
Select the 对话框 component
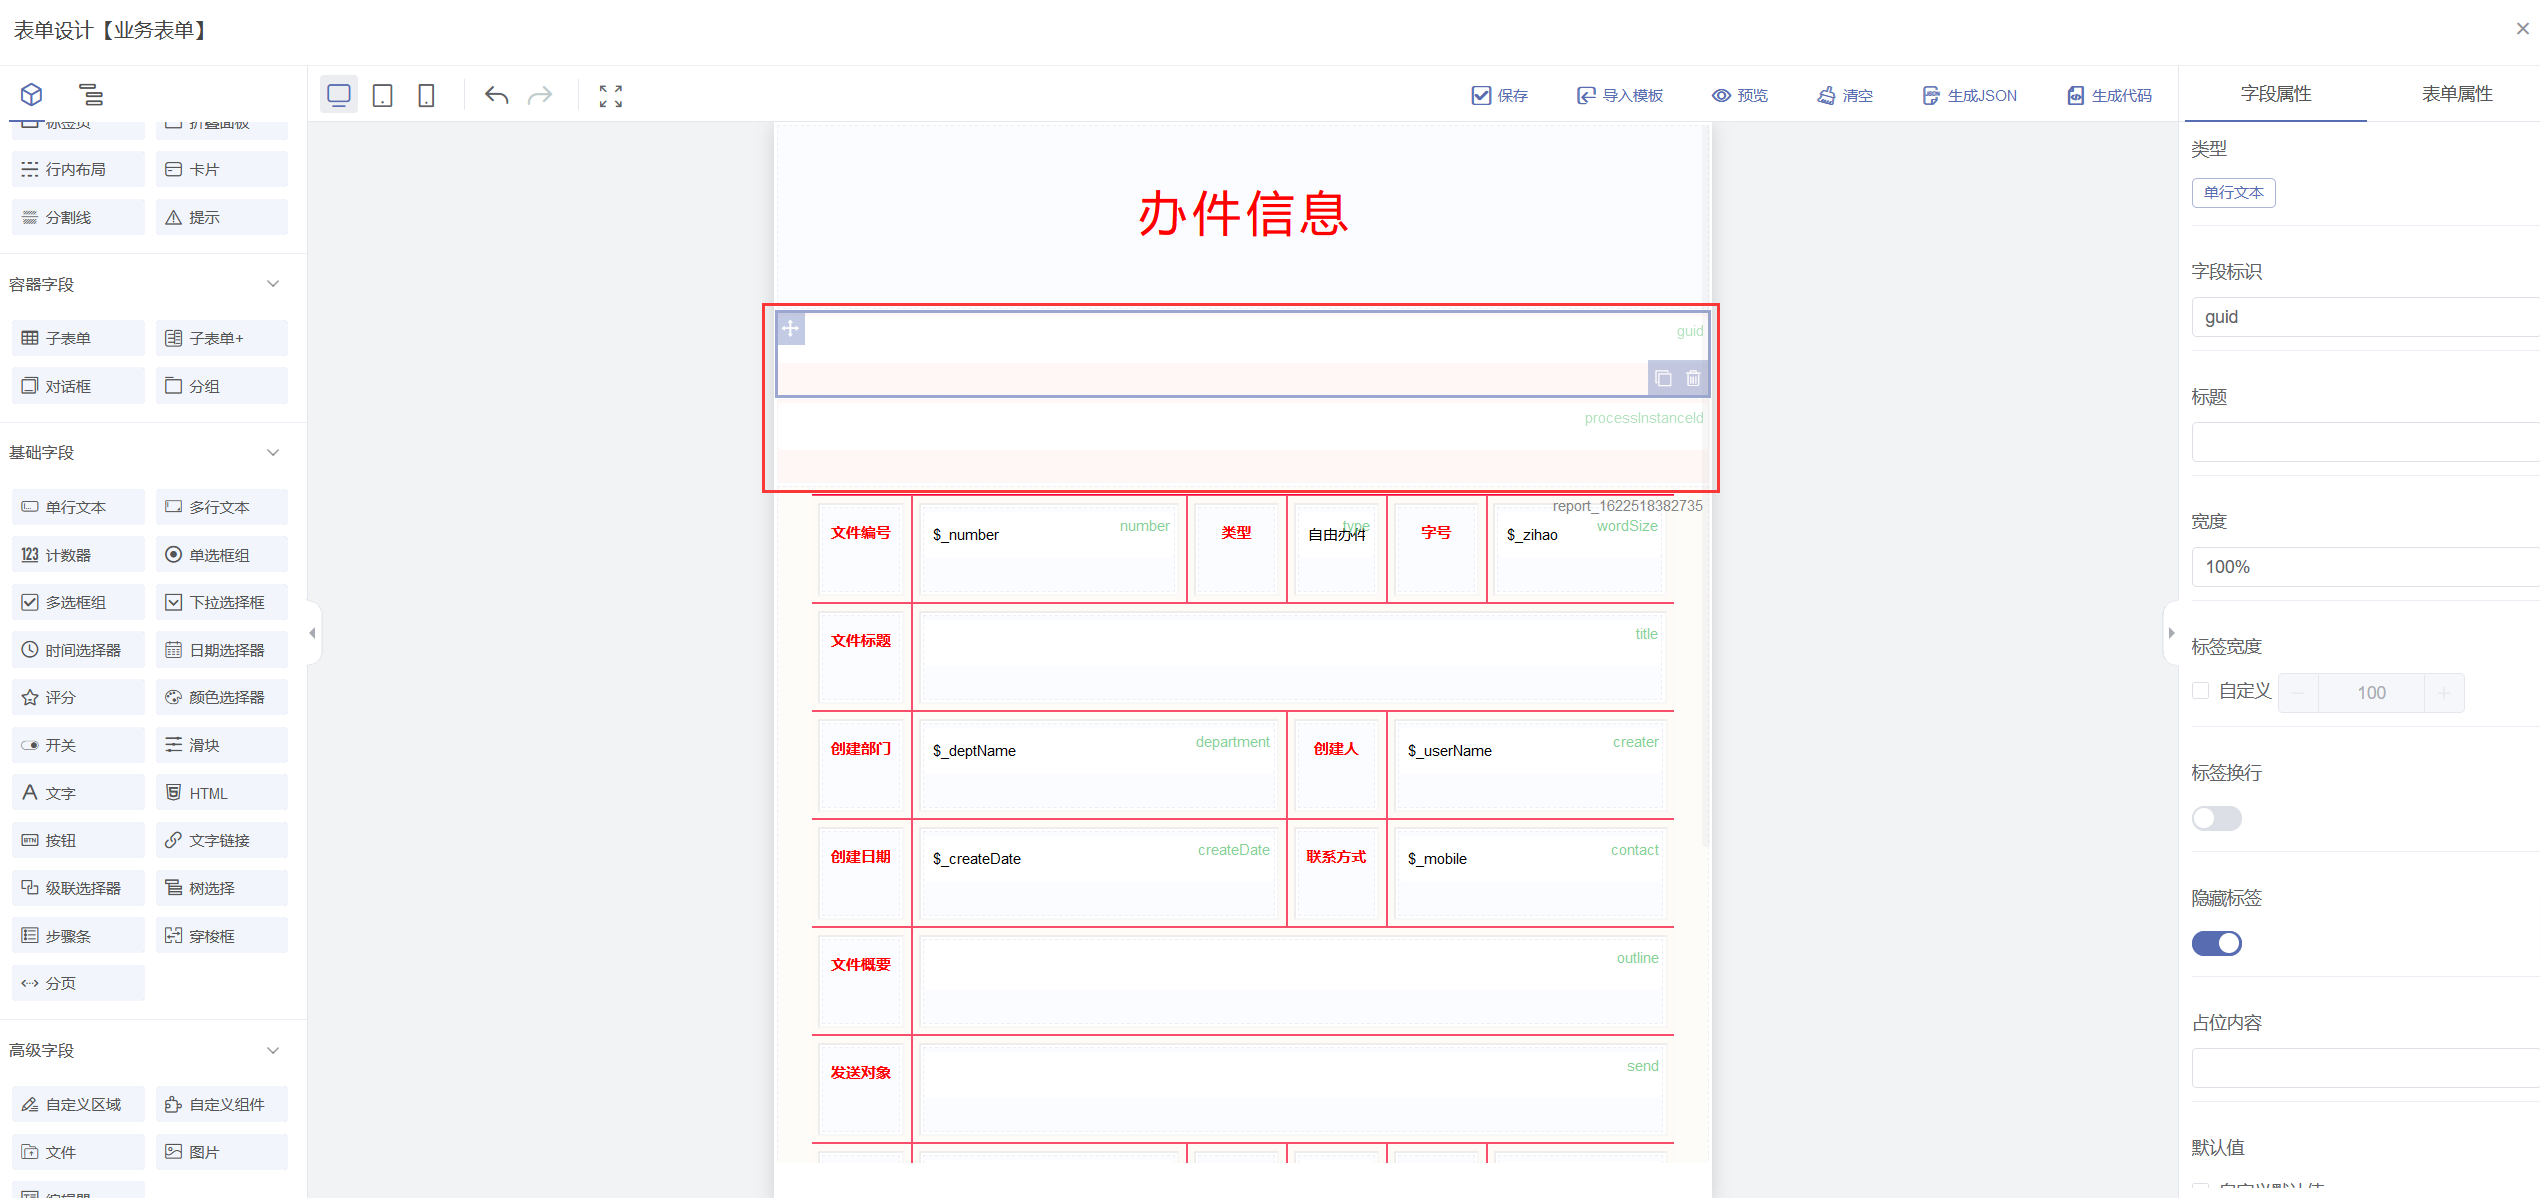coord(78,386)
